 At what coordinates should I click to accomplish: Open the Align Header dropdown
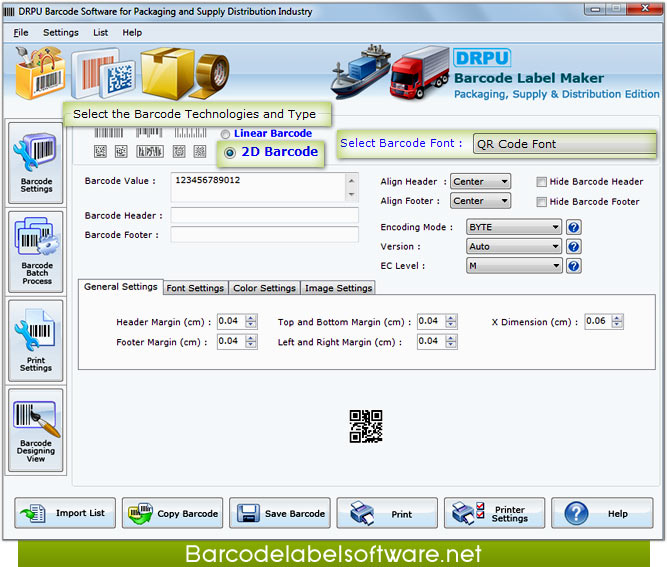pyautogui.click(x=481, y=182)
